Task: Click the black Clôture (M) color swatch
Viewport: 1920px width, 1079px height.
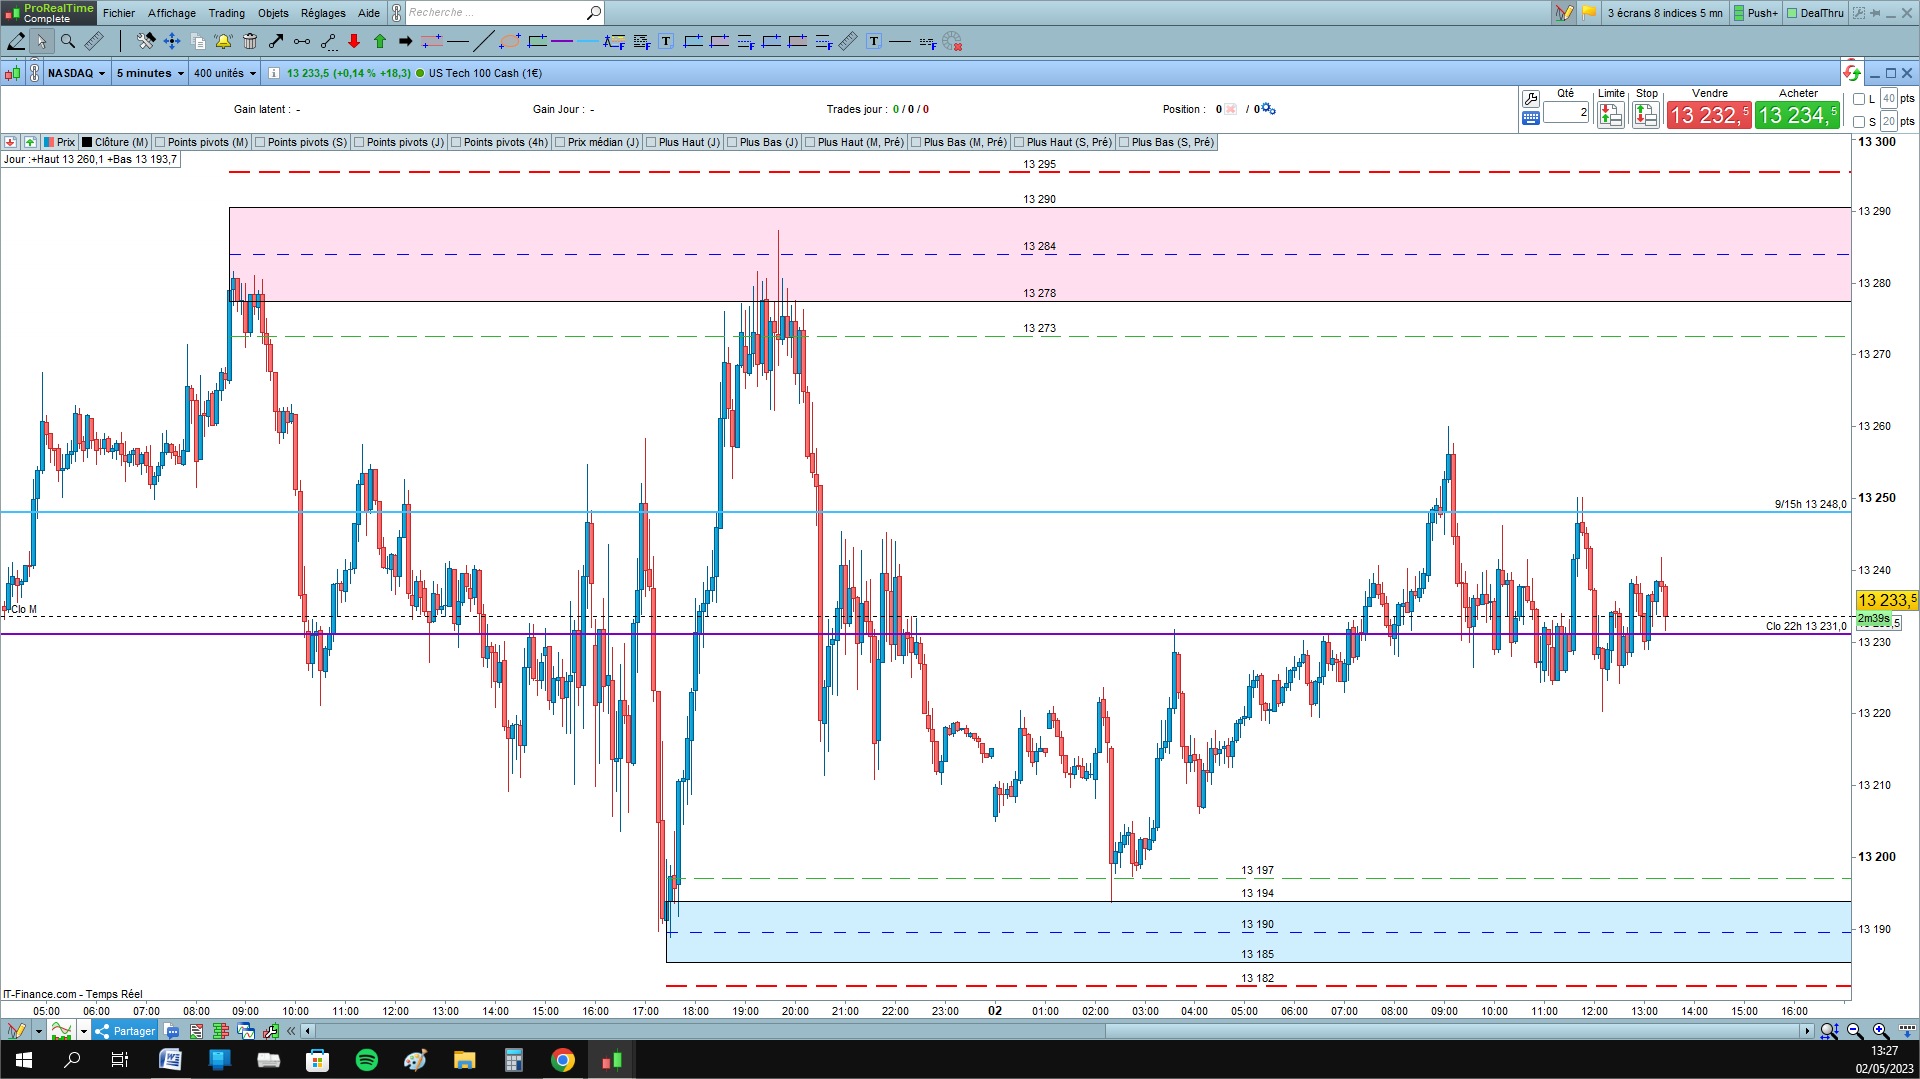Action: 87,142
